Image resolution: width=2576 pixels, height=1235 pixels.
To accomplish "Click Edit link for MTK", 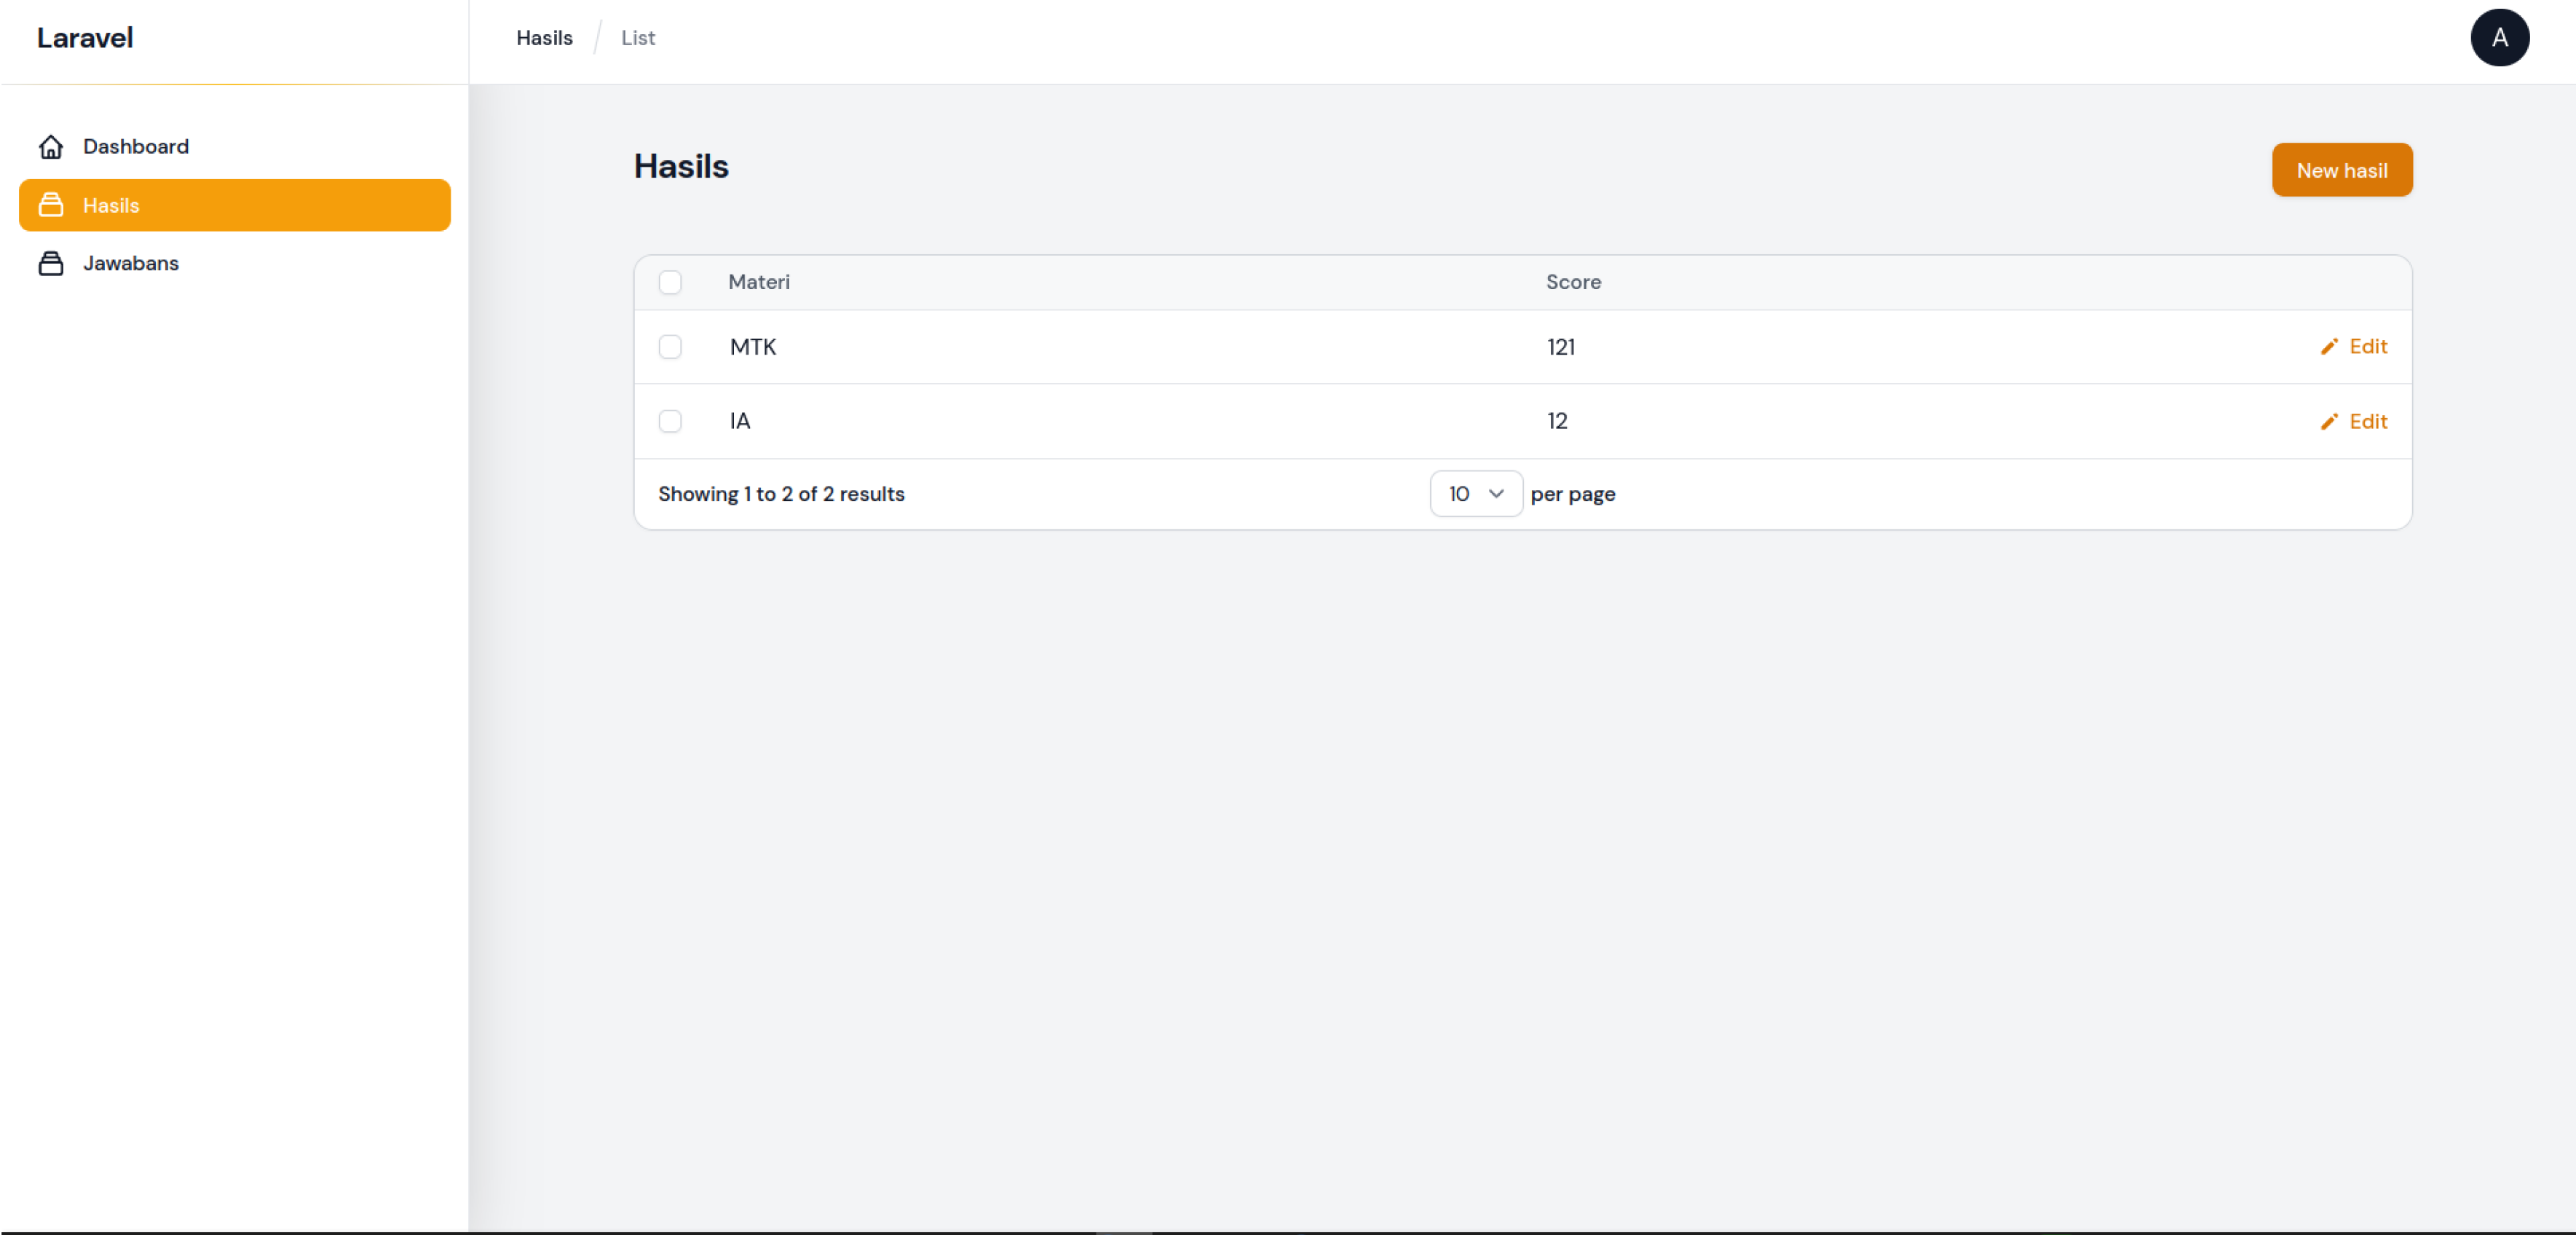I will pos(2367,347).
